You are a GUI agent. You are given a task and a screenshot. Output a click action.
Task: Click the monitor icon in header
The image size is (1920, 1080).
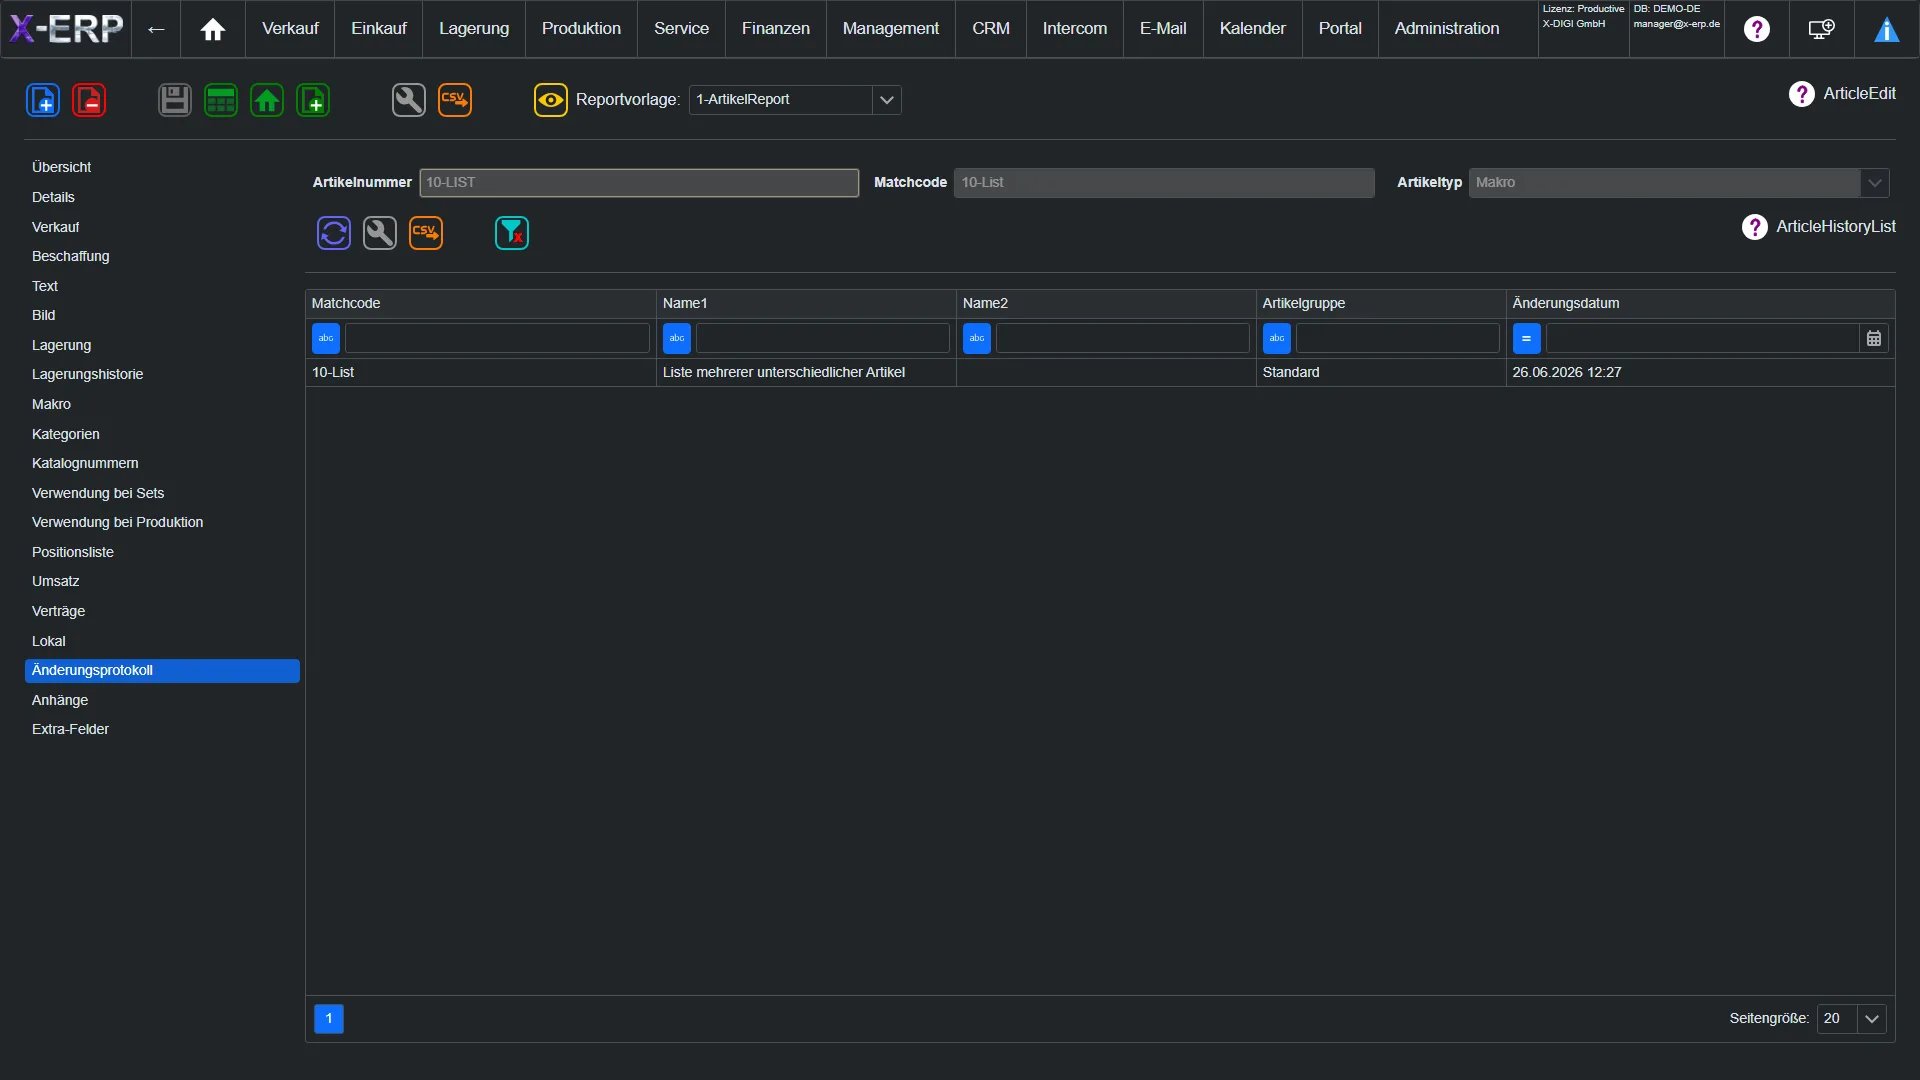[x=1822, y=29]
